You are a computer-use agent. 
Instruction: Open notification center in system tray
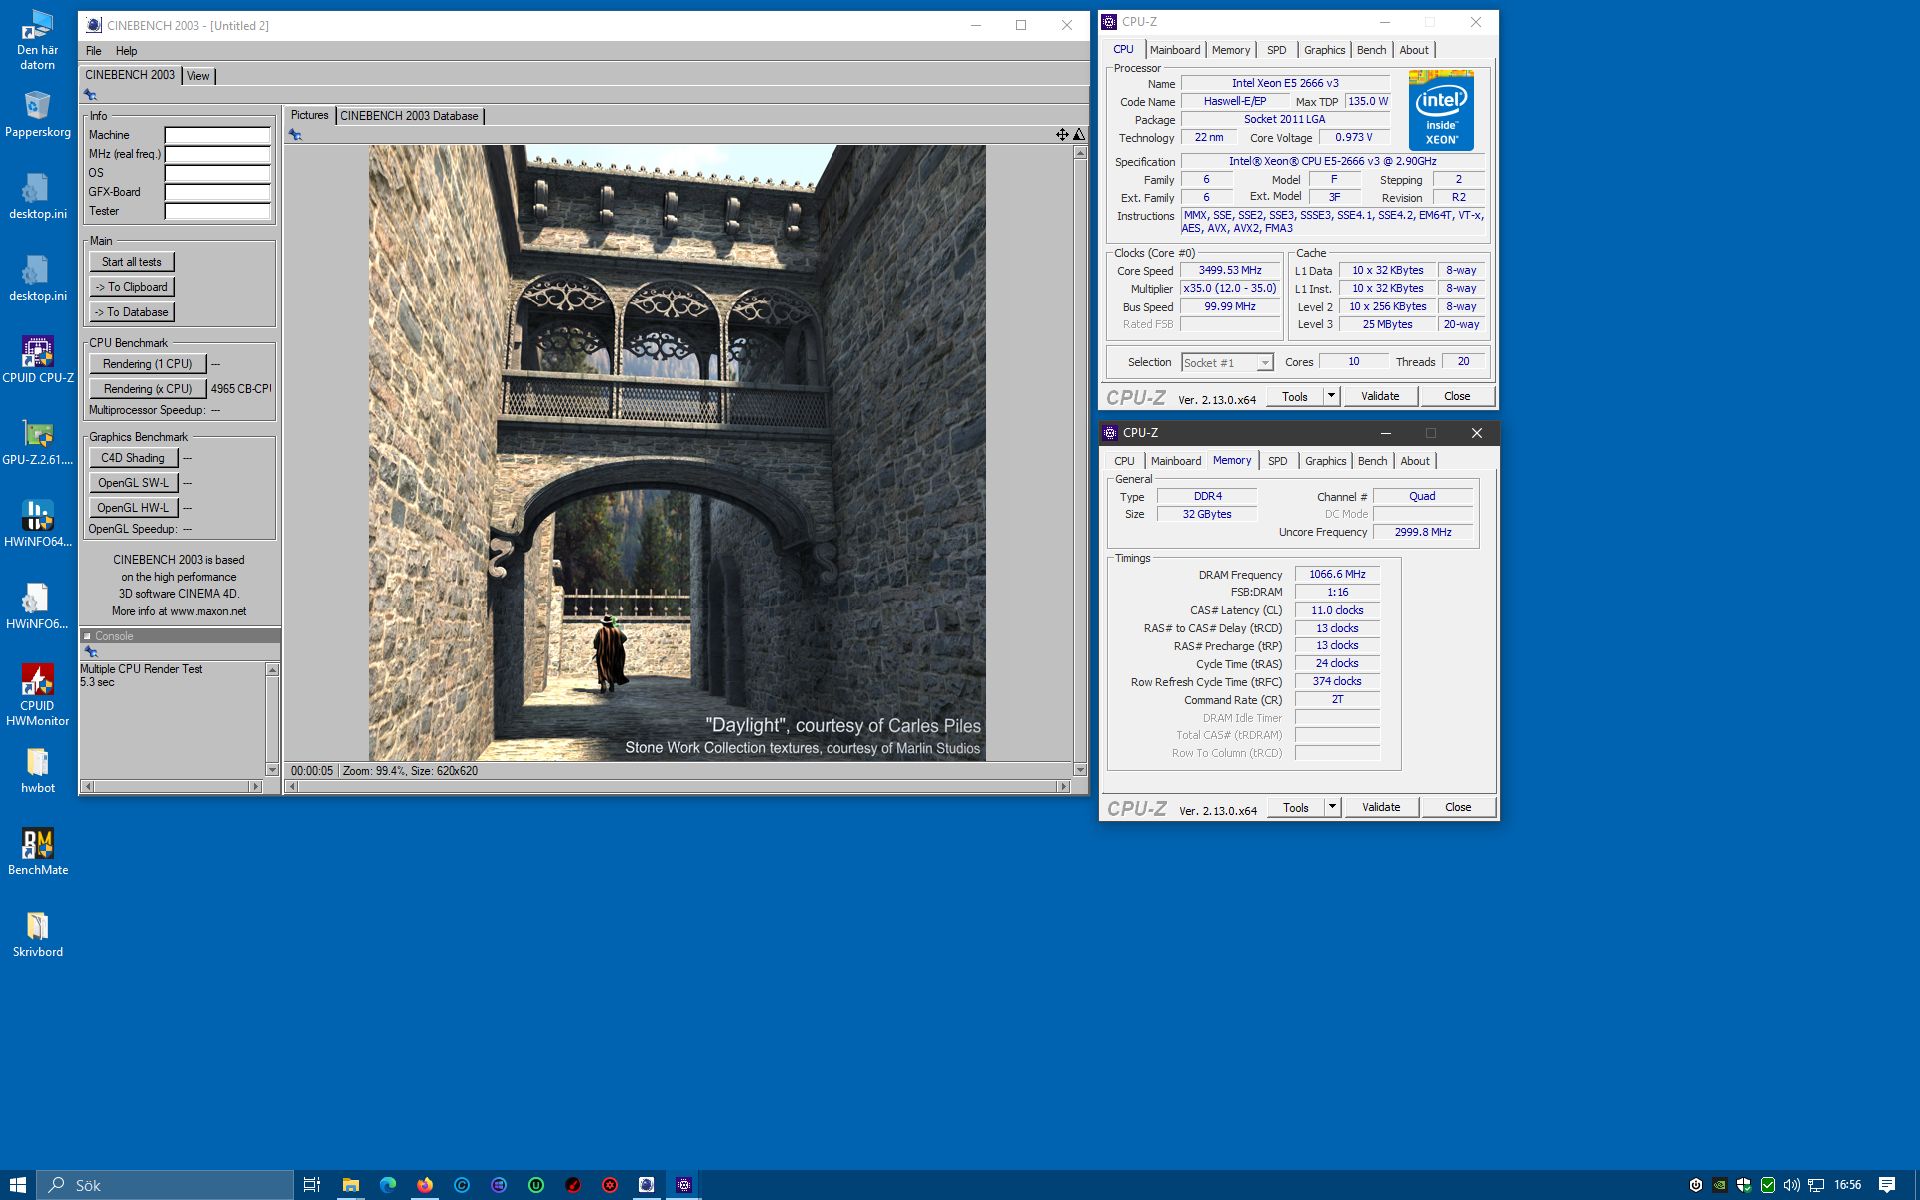tap(1886, 1185)
